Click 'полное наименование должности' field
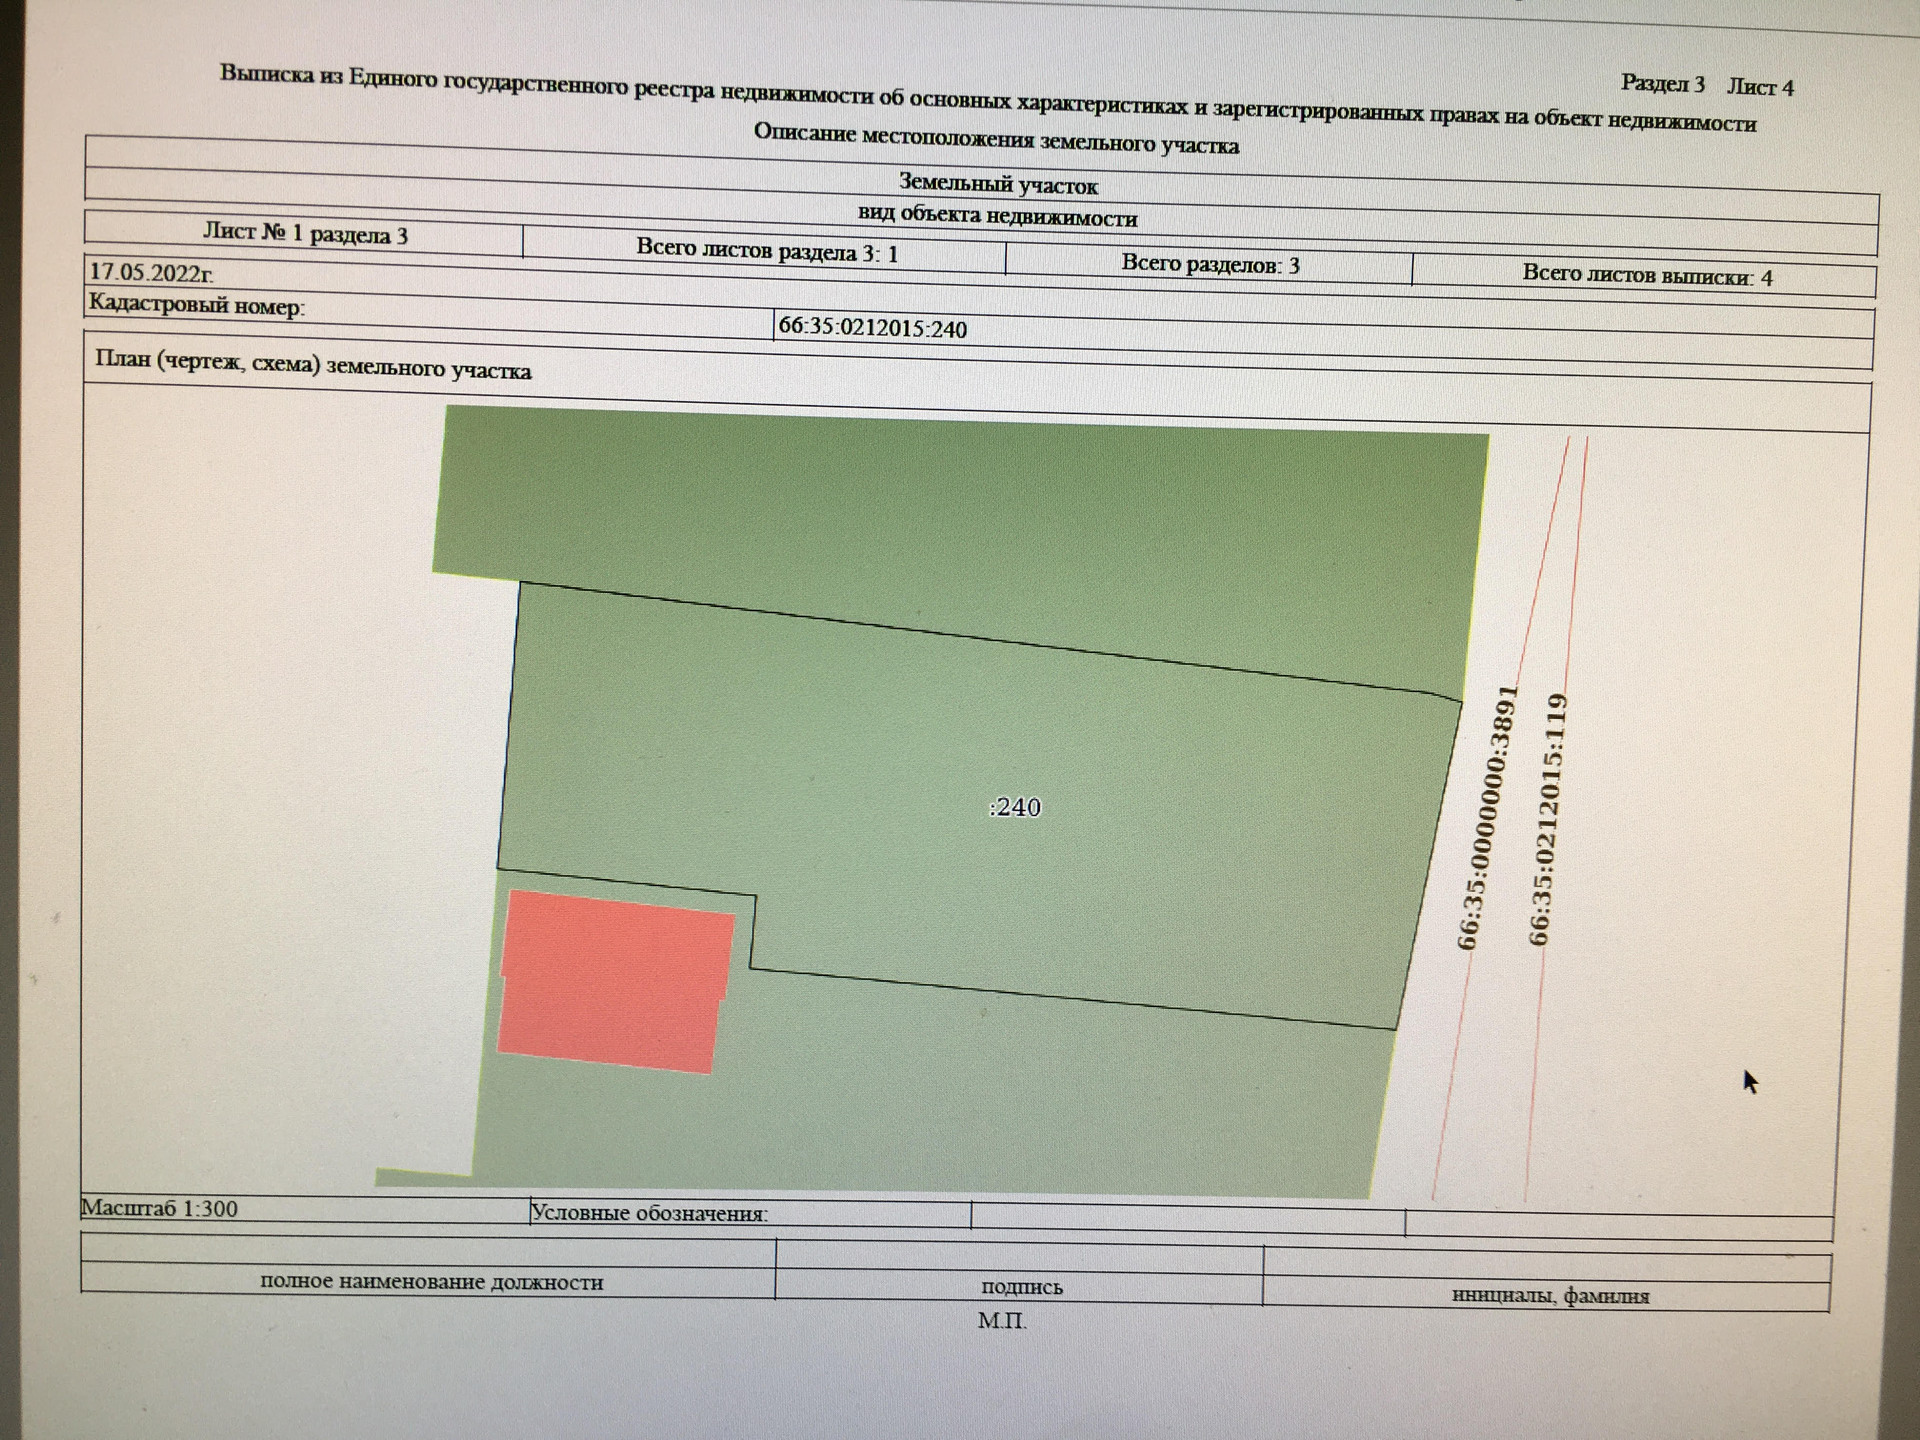Image resolution: width=1920 pixels, height=1440 pixels. pyautogui.click(x=431, y=1281)
